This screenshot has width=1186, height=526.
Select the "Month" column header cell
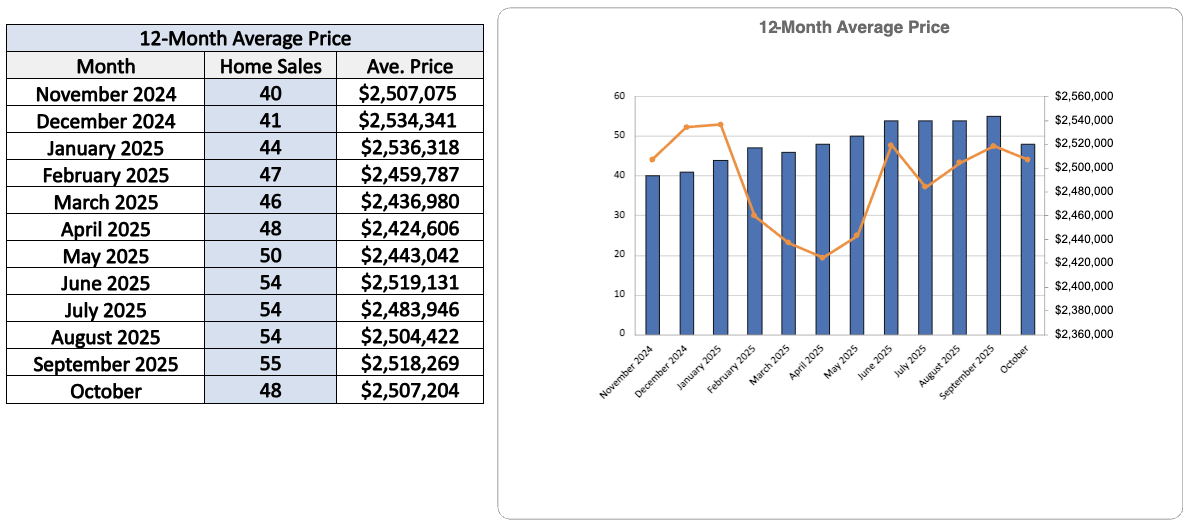106,66
